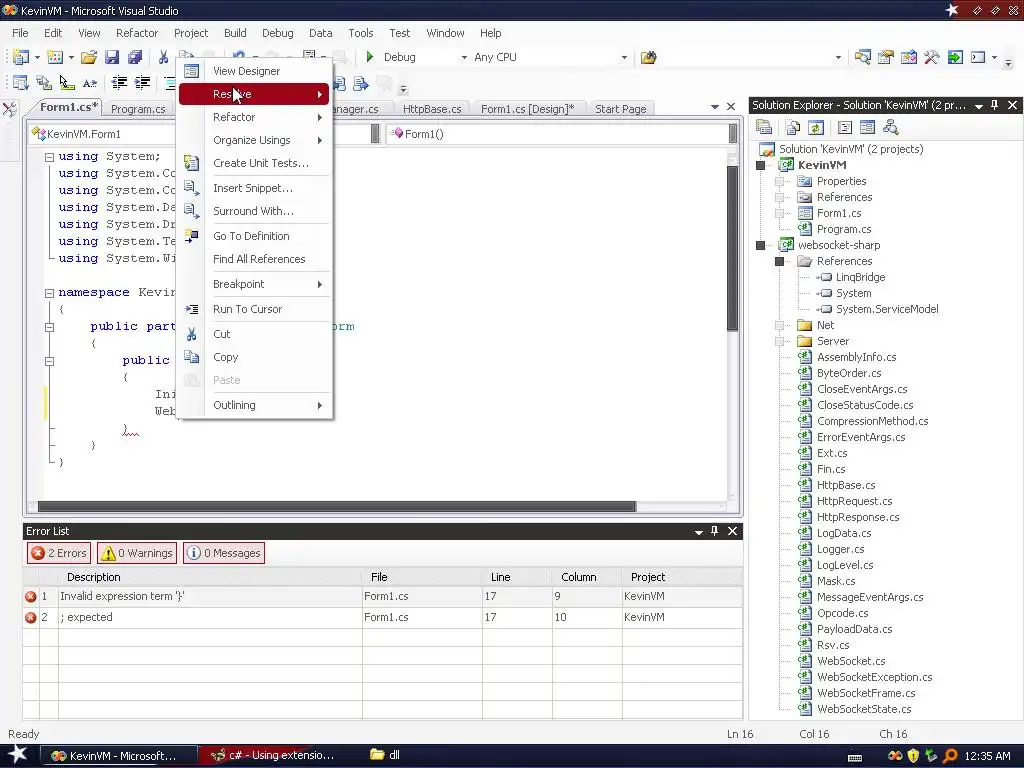The width and height of the screenshot is (1024, 768).
Task: Open the Toolbox hammer-and-wrench icon
Action: tap(932, 57)
